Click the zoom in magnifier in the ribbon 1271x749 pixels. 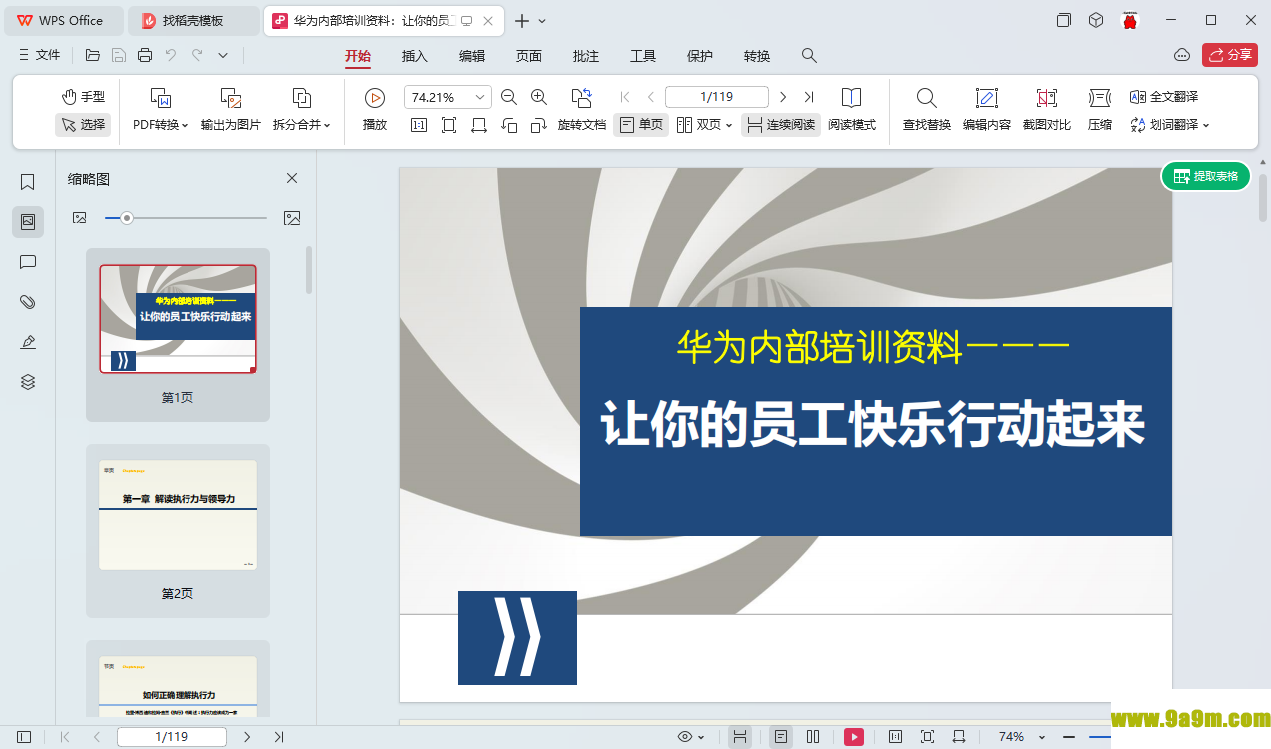(539, 97)
